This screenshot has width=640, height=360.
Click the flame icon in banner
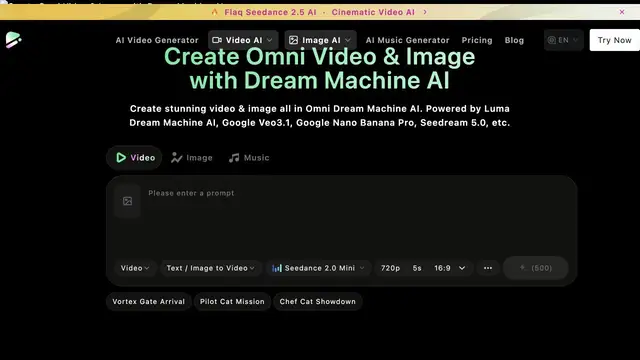click(215, 12)
